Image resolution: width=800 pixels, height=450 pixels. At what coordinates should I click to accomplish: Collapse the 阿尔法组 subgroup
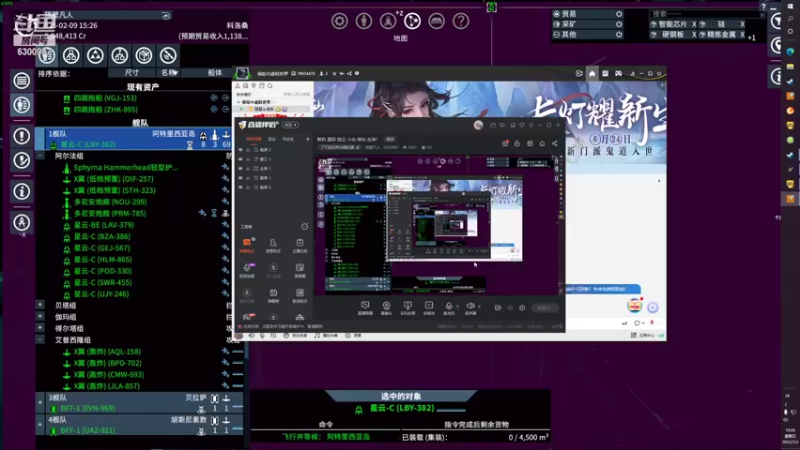40,156
